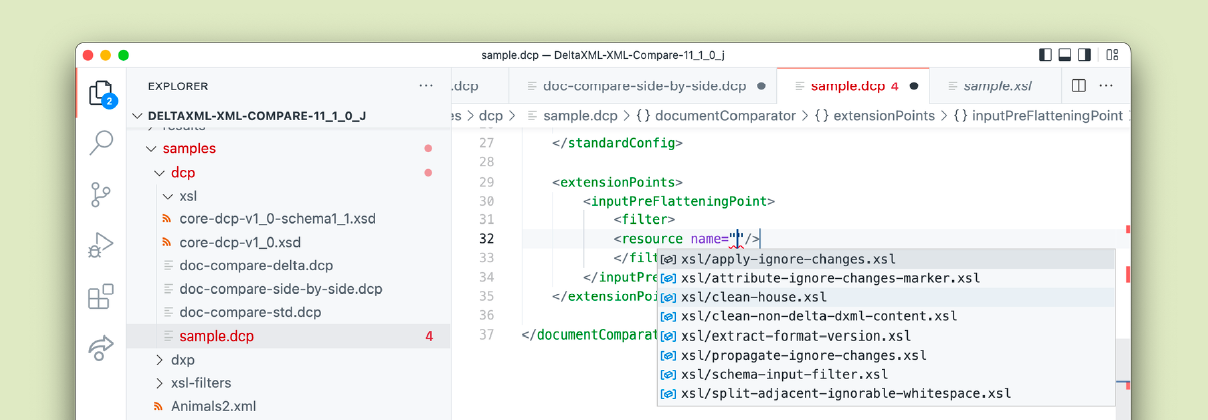Toggle primary sidebar visibility in title bar
Image resolution: width=1208 pixels, height=420 pixels.
[1045, 55]
